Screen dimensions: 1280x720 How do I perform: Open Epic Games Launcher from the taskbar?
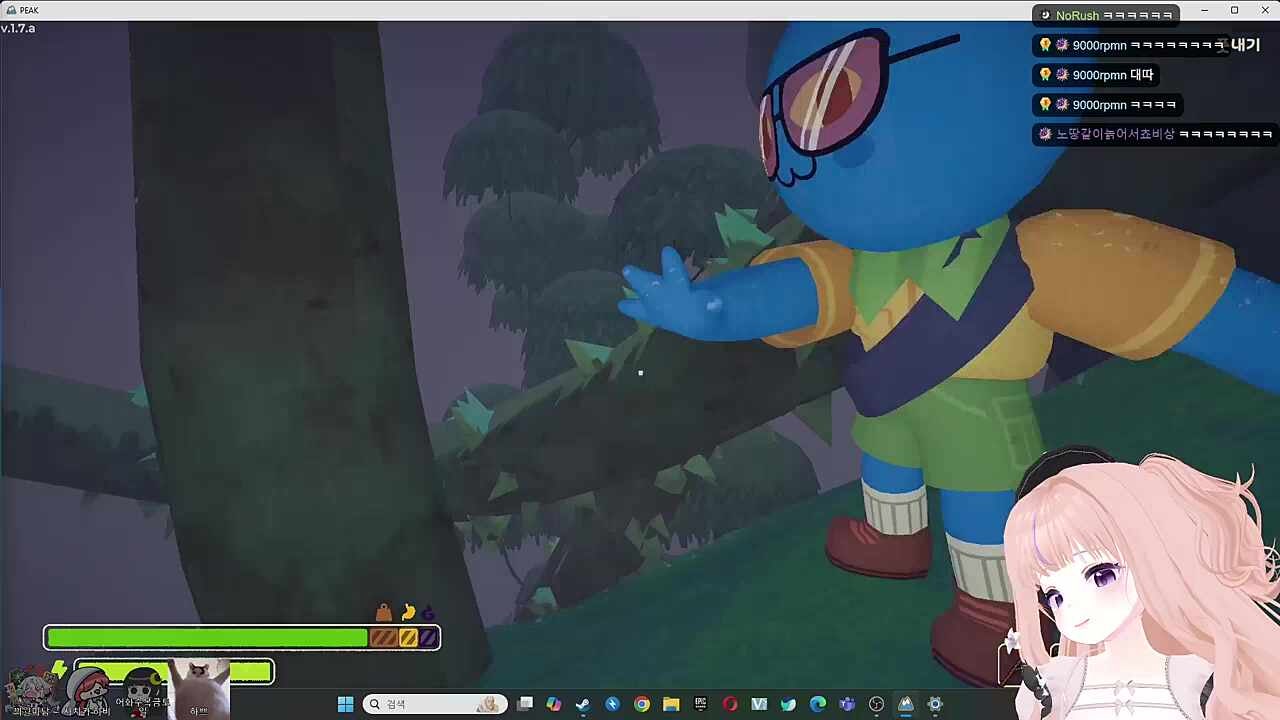700,704
